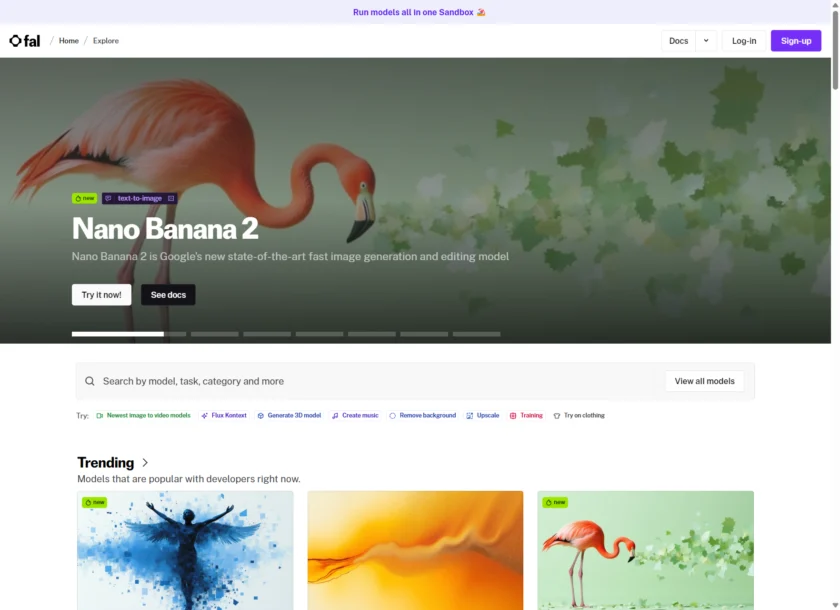The width and height of the screenshot is (840, 610).
Task: Click the sparkle icon beside Flux Kontext
Action: click(204, 415)
